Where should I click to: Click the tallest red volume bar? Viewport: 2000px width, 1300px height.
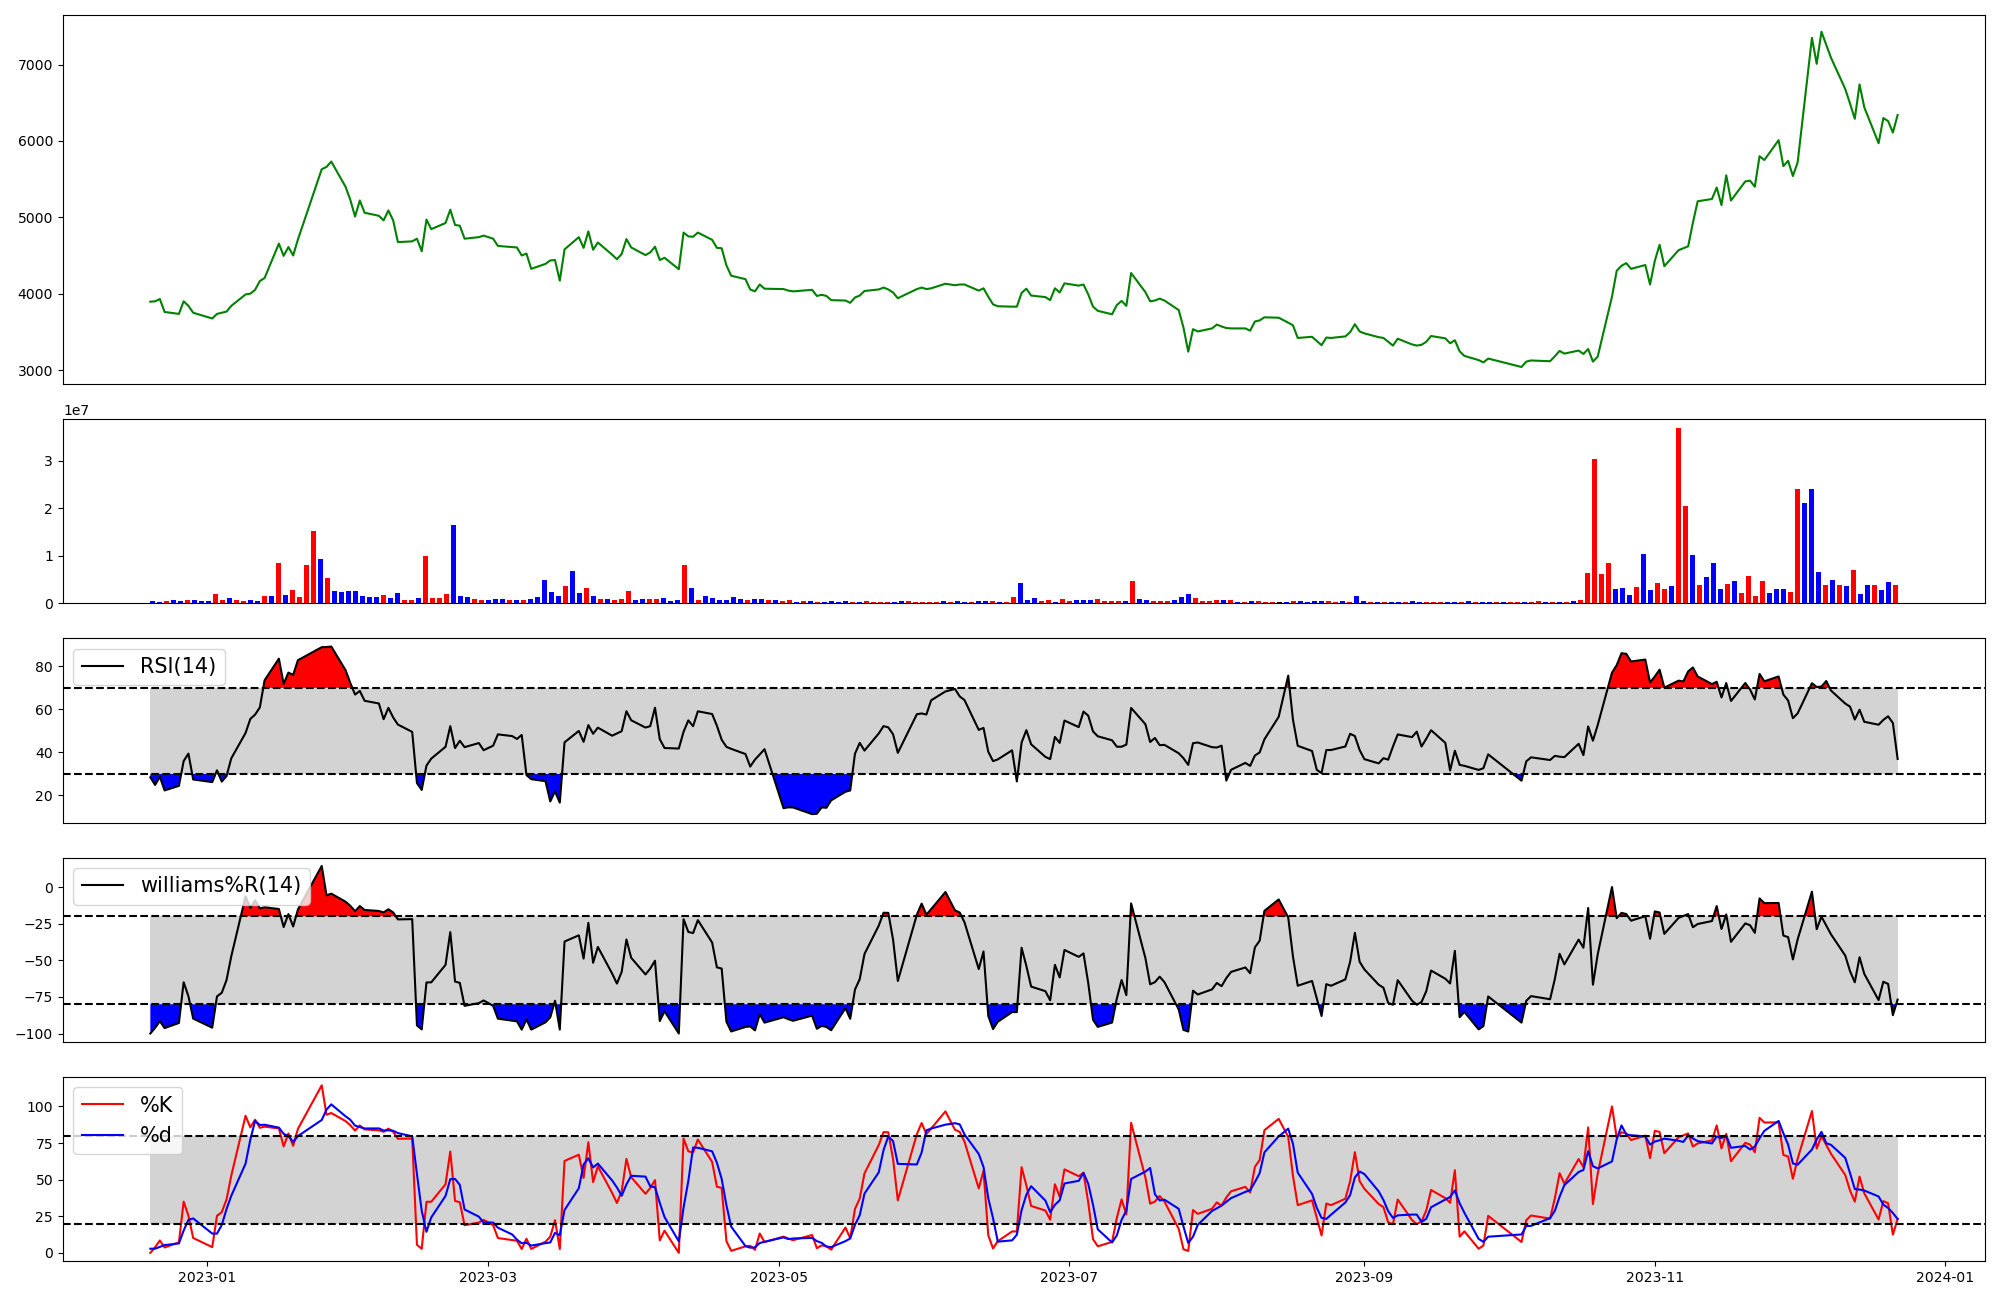tap(1678, 515)
